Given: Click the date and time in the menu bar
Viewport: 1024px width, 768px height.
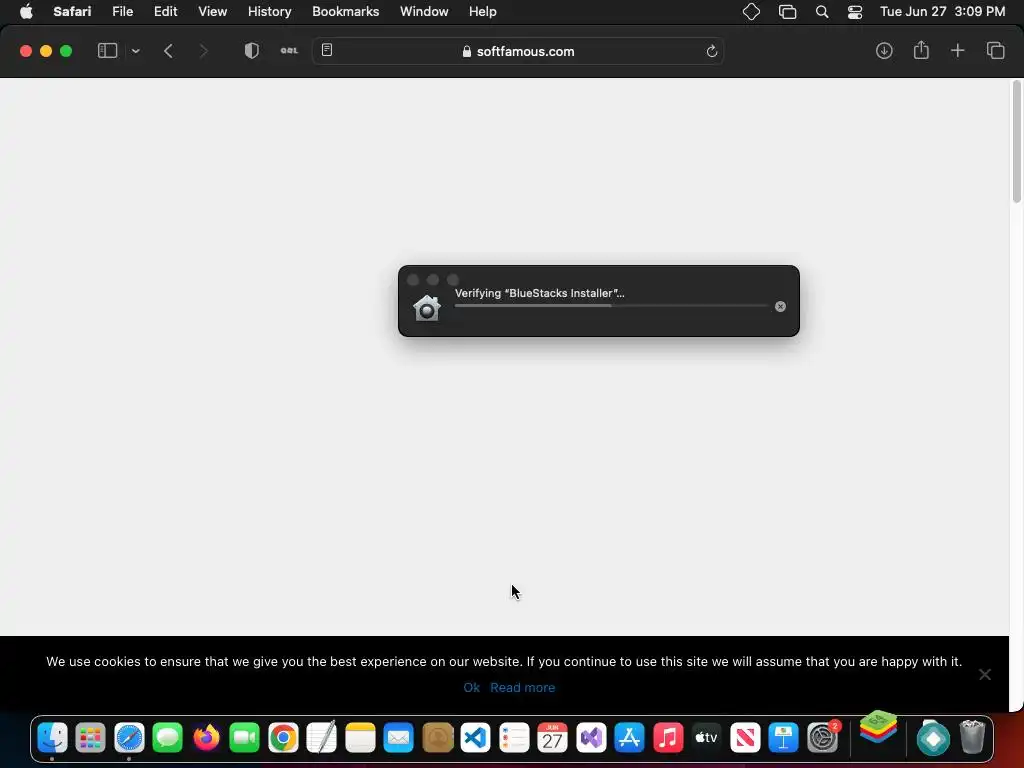Looking at the screenshot, I should (x=942, y=12).
